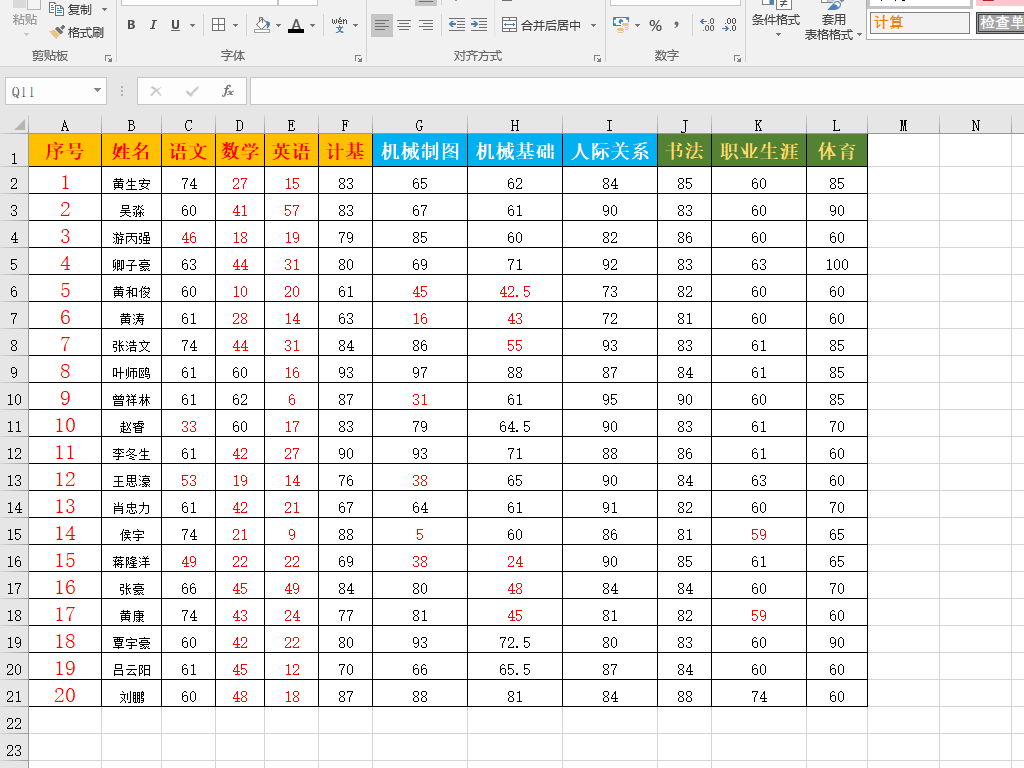Open phonetic guide dropdown arrow
Image resolution: width=1024 pixels, height=768 pixels.
click(x=356, y=25)
